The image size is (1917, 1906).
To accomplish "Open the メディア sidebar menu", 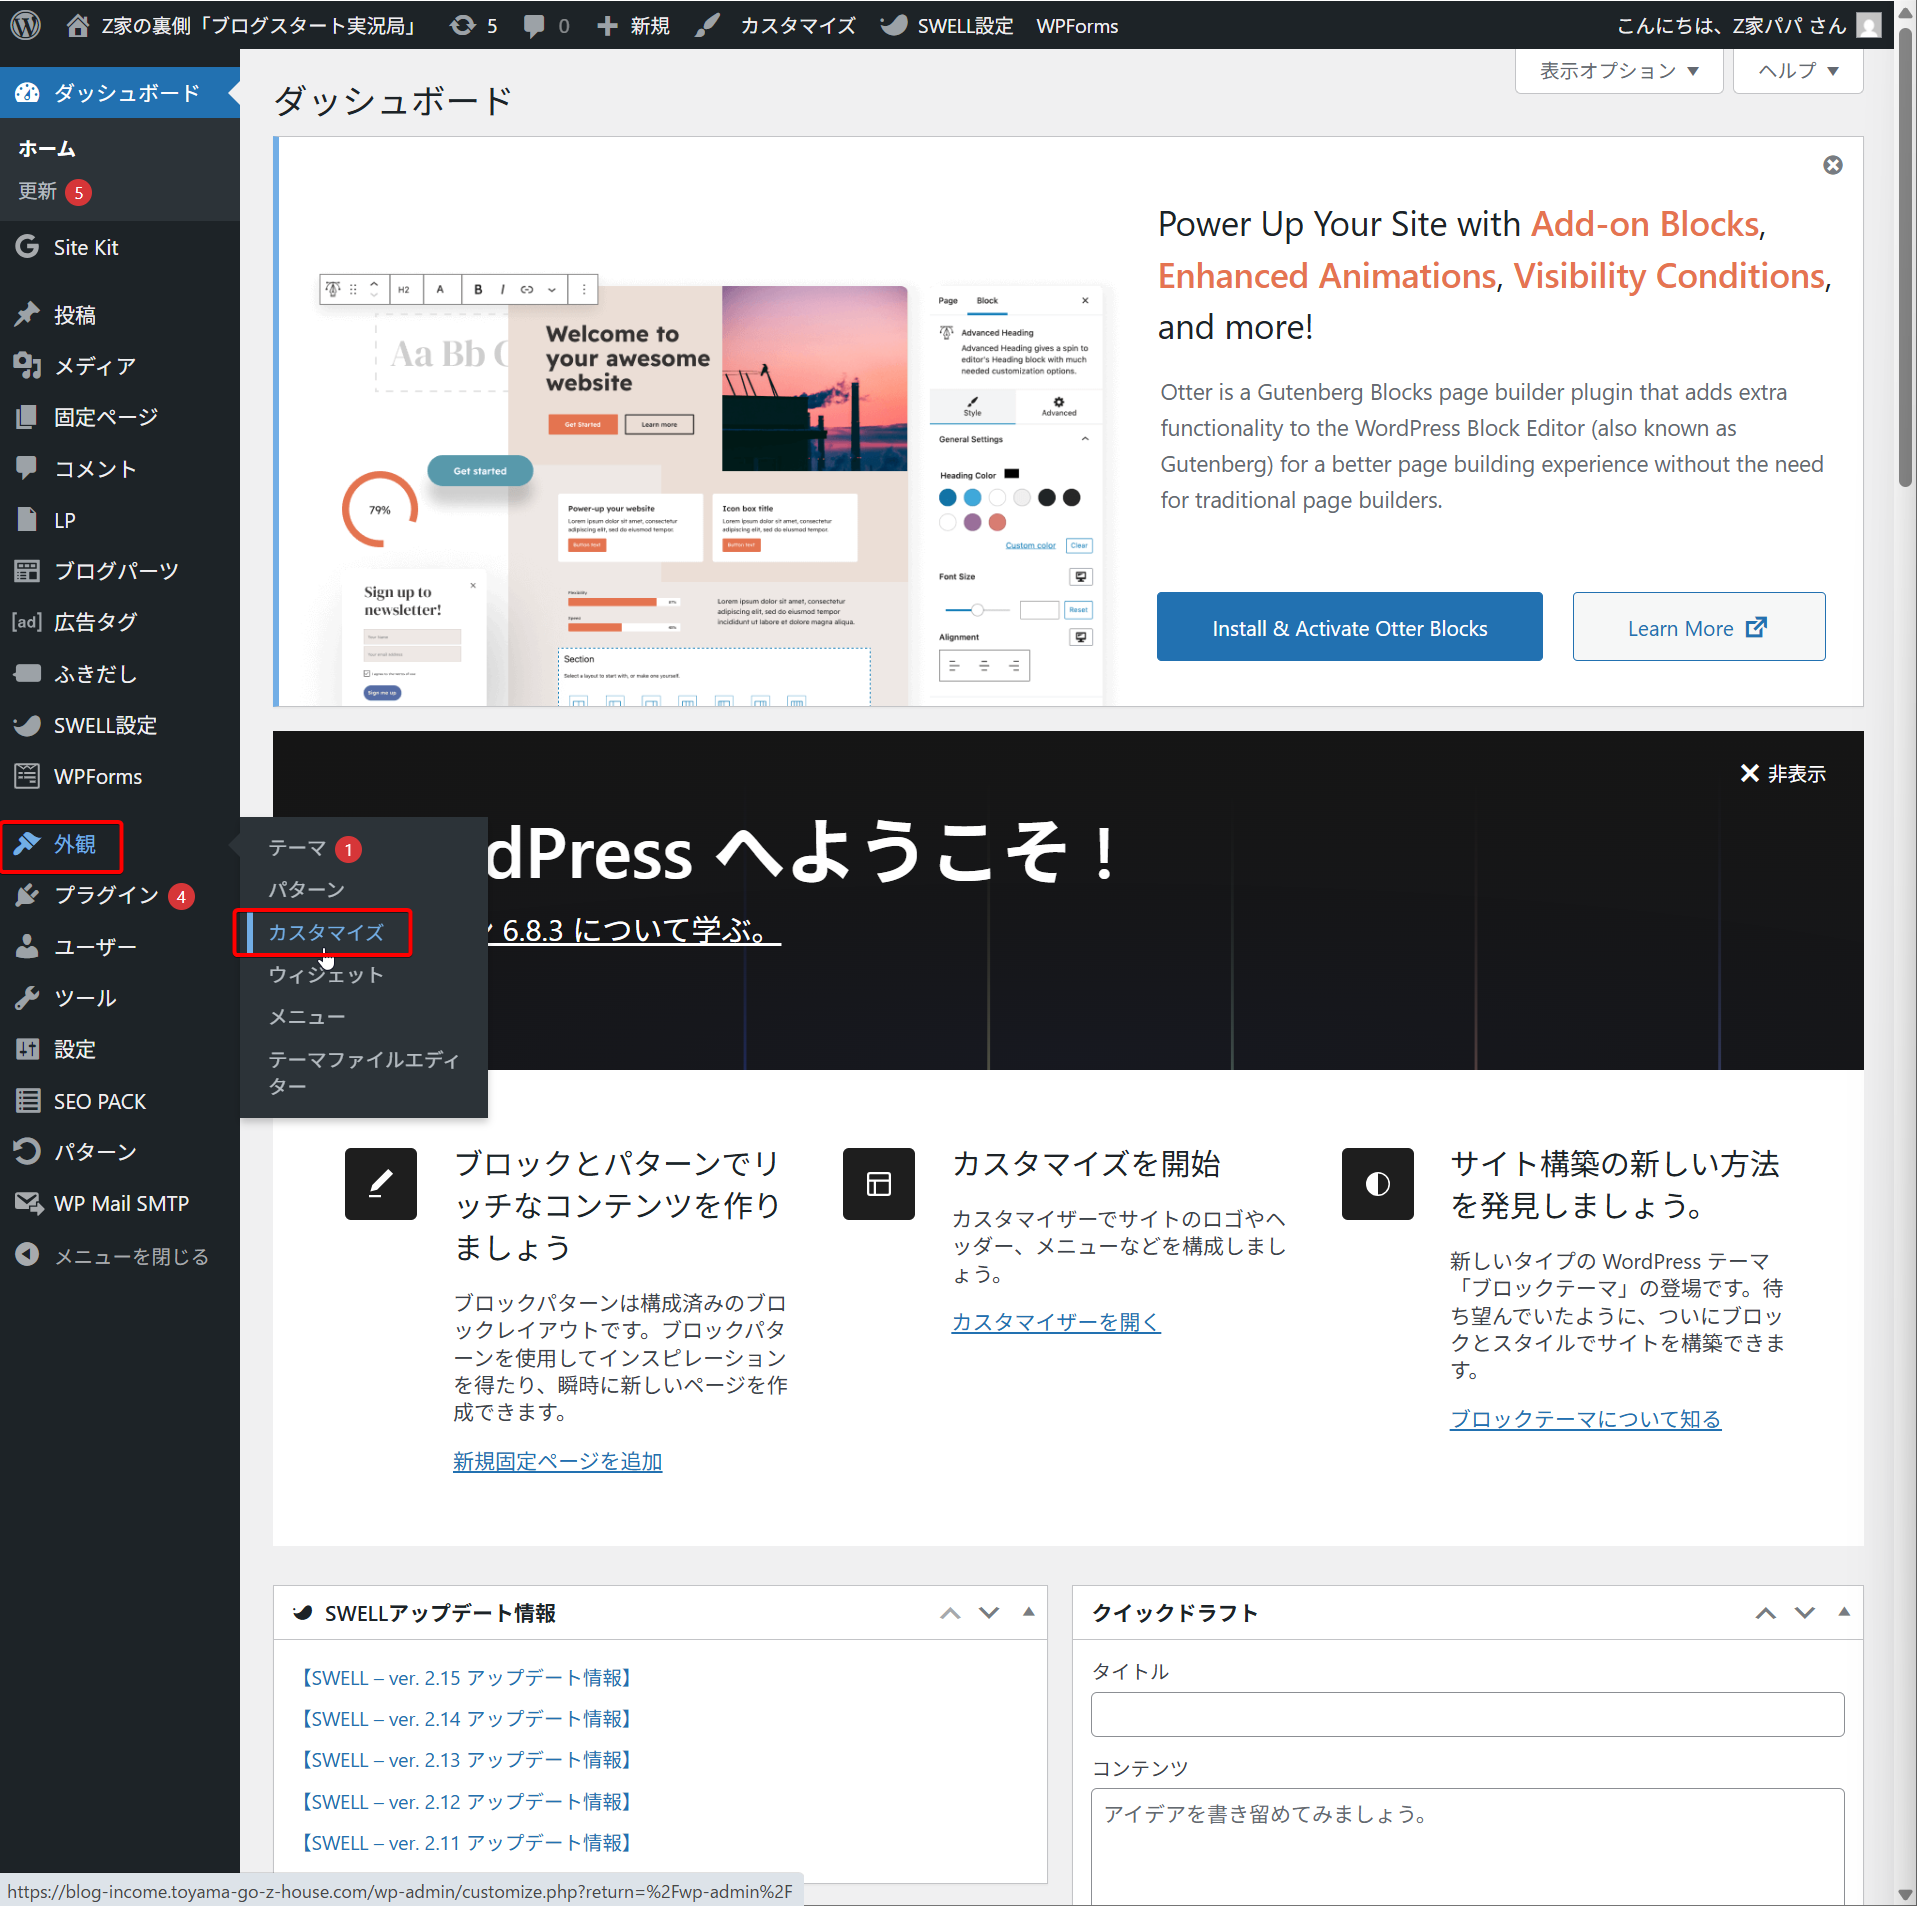I will (x=94, y=366).
